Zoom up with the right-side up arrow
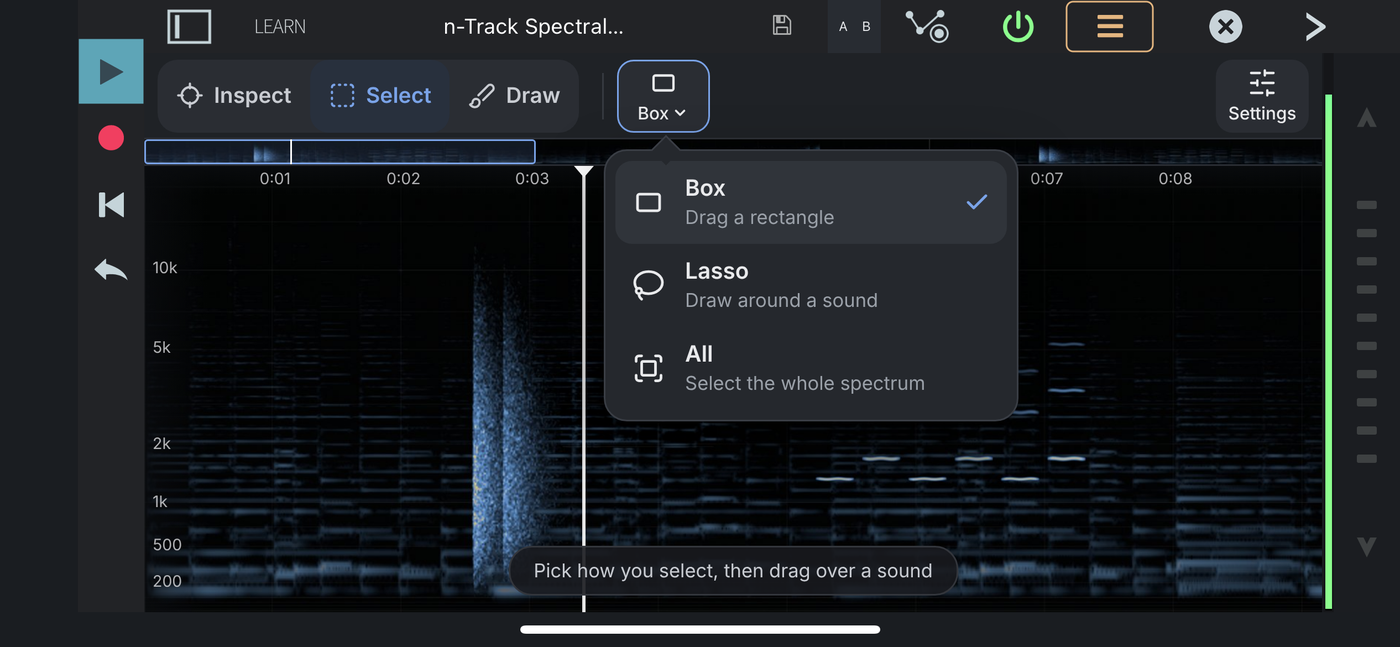 (x=1366, y=118)
